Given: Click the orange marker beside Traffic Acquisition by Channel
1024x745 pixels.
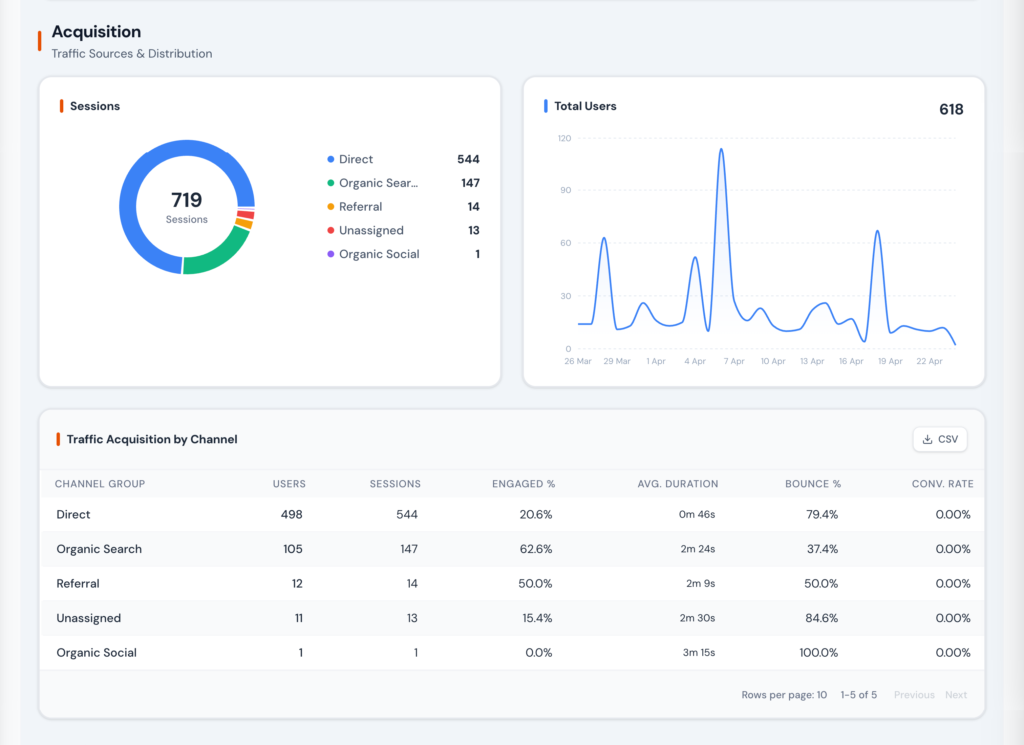Looking at the screenshot, I should tap(57, 439).
